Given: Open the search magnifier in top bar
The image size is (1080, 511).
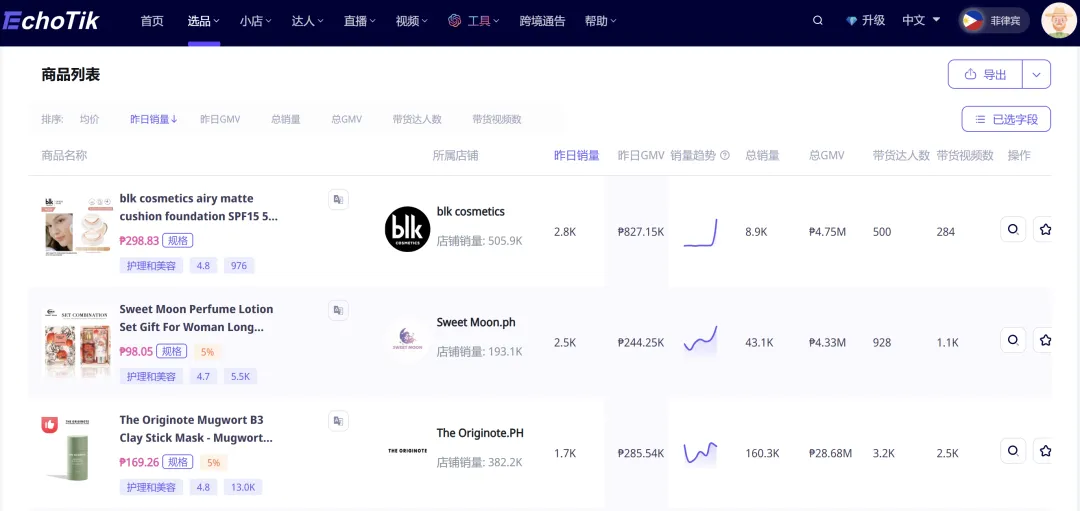Looking at the screenshot, I should [x=818, y=21].
